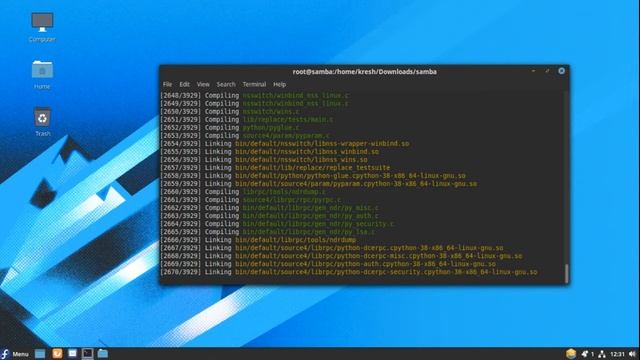Open the Edit menu in terminal

tap(184, 84)
